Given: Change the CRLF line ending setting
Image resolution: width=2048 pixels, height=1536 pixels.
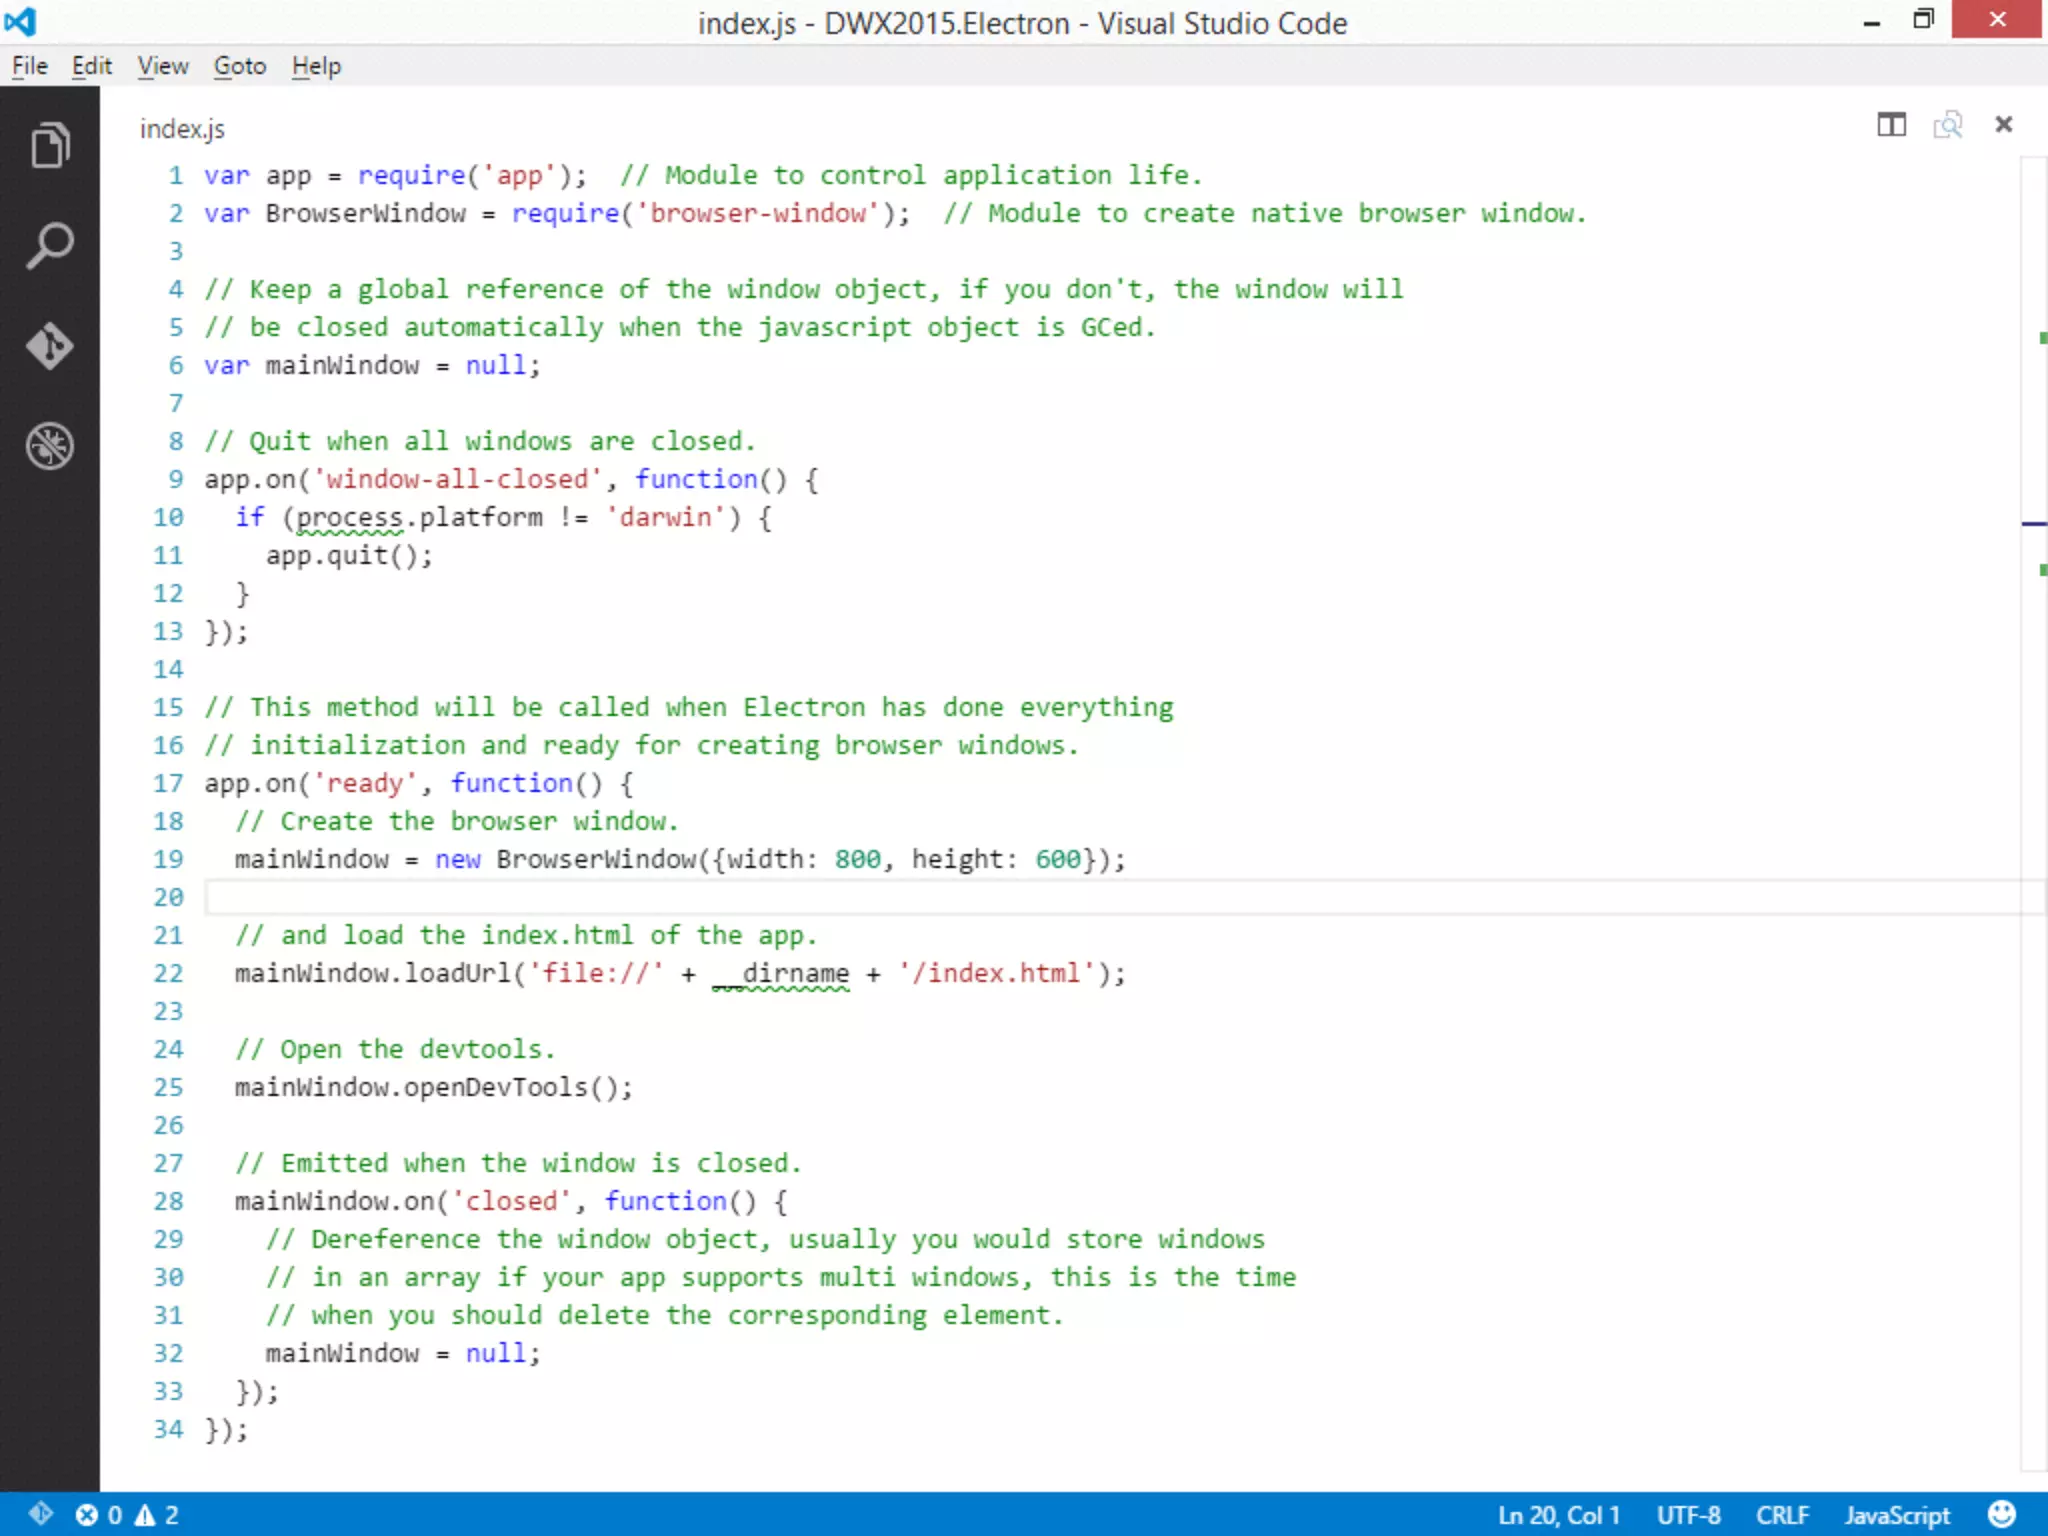Looking at the screenshot, I should point(1782,1514).
